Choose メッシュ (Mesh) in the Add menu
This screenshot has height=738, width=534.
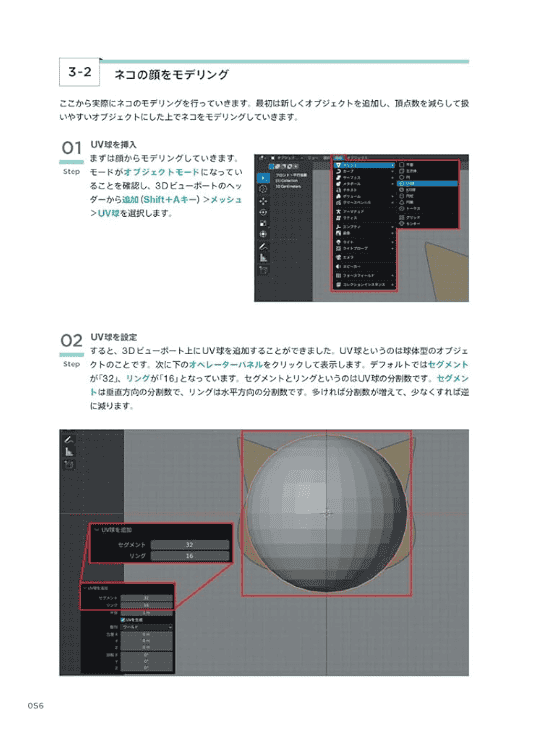(x=364, y=165)
